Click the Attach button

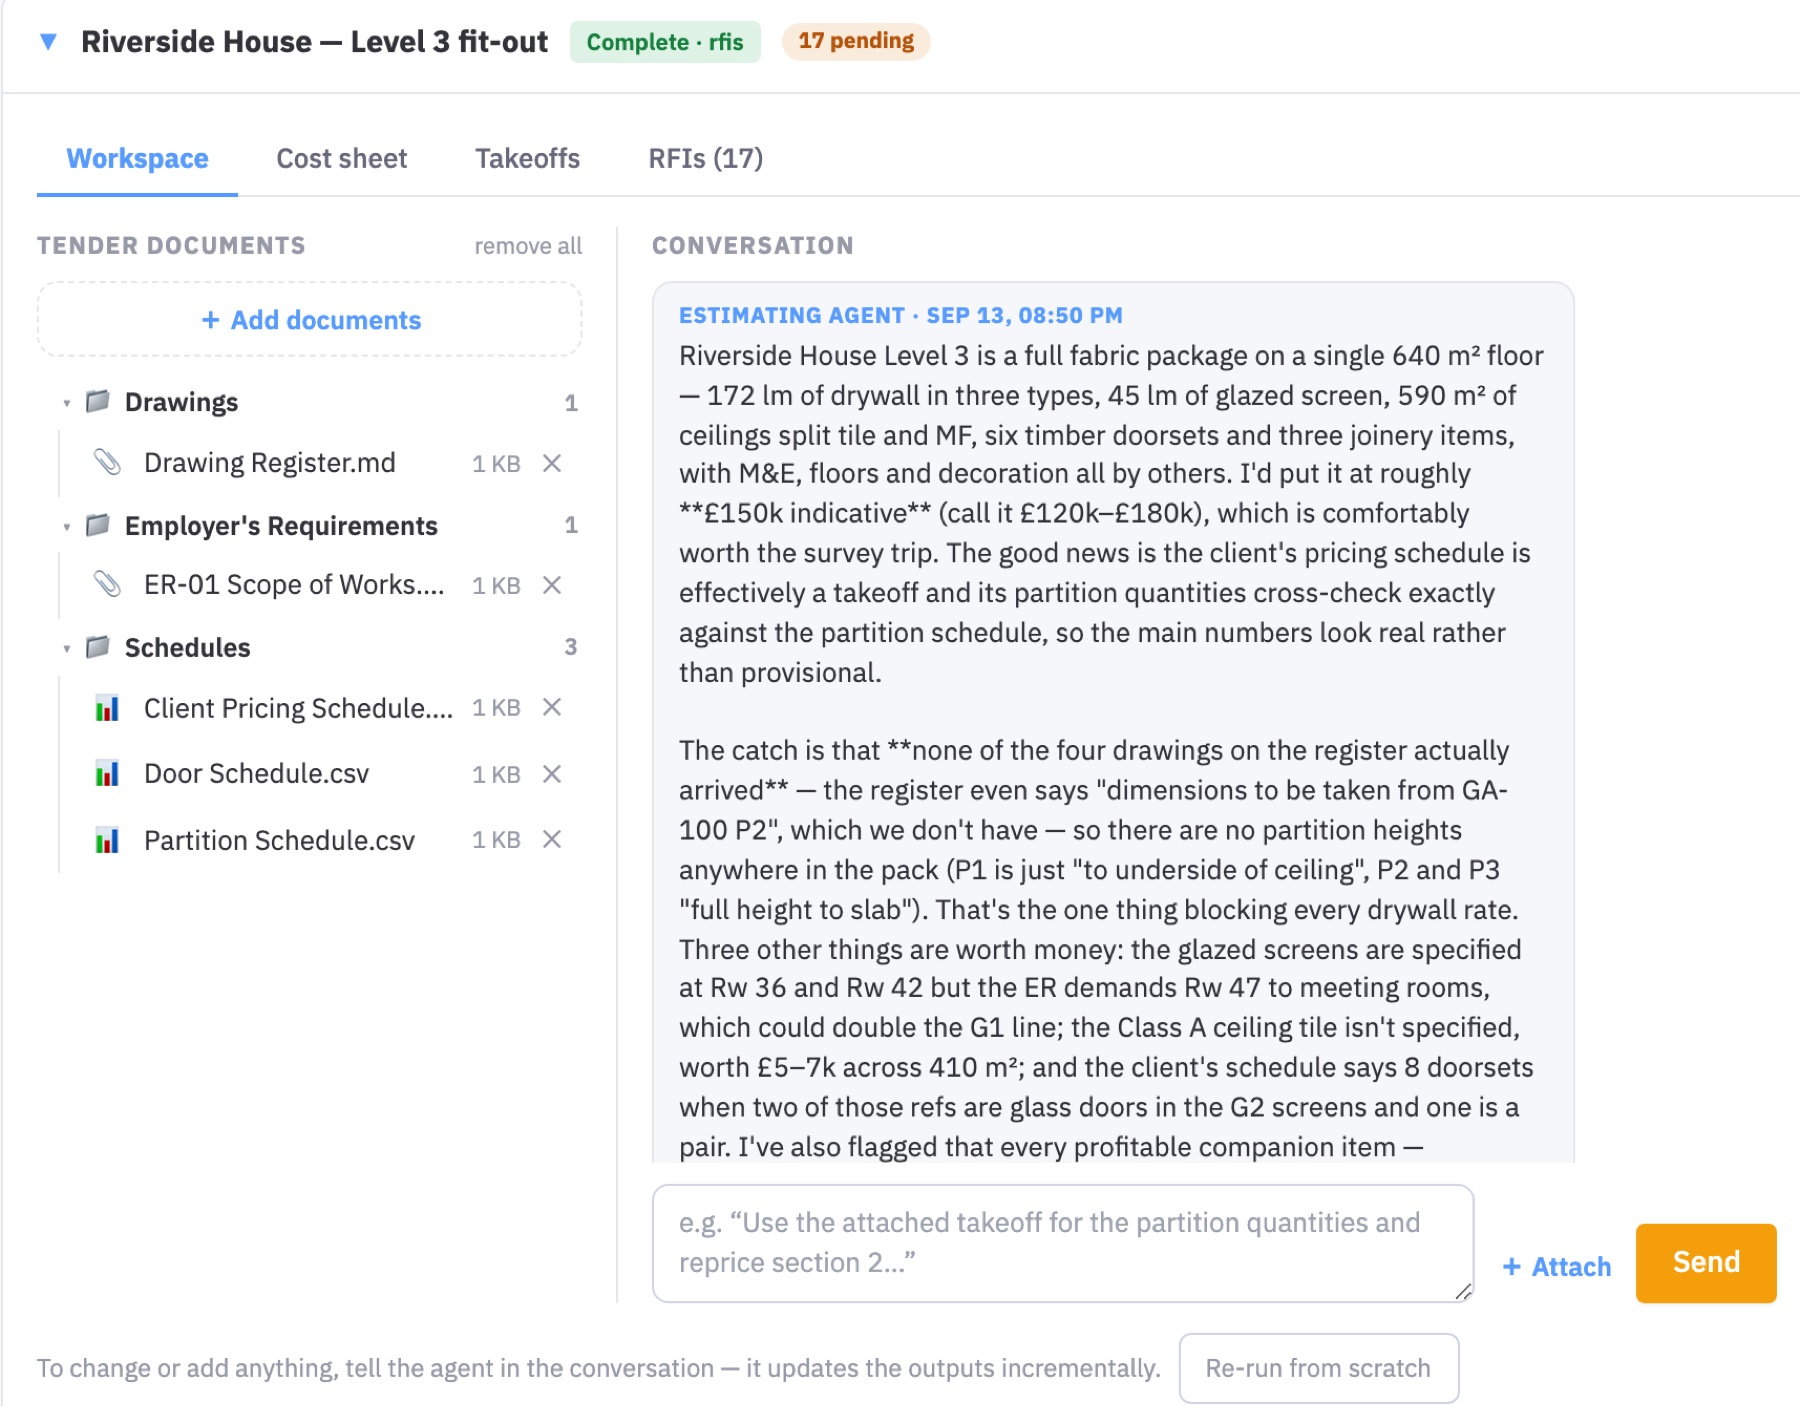(x=1557, y=1266)
